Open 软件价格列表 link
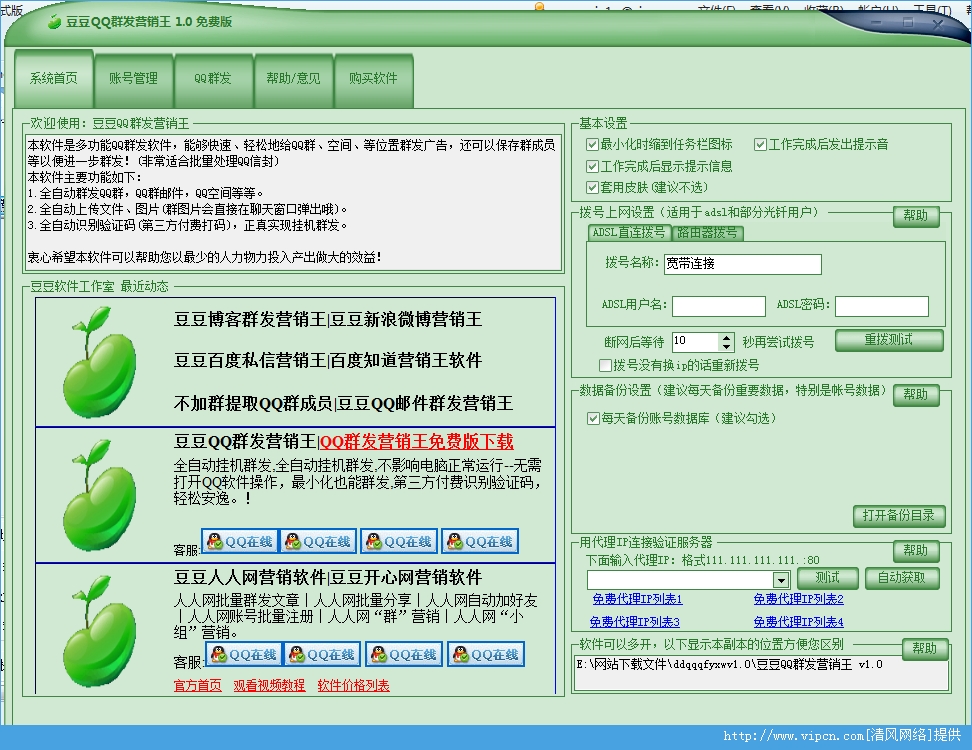 click(x=353, y=686)
